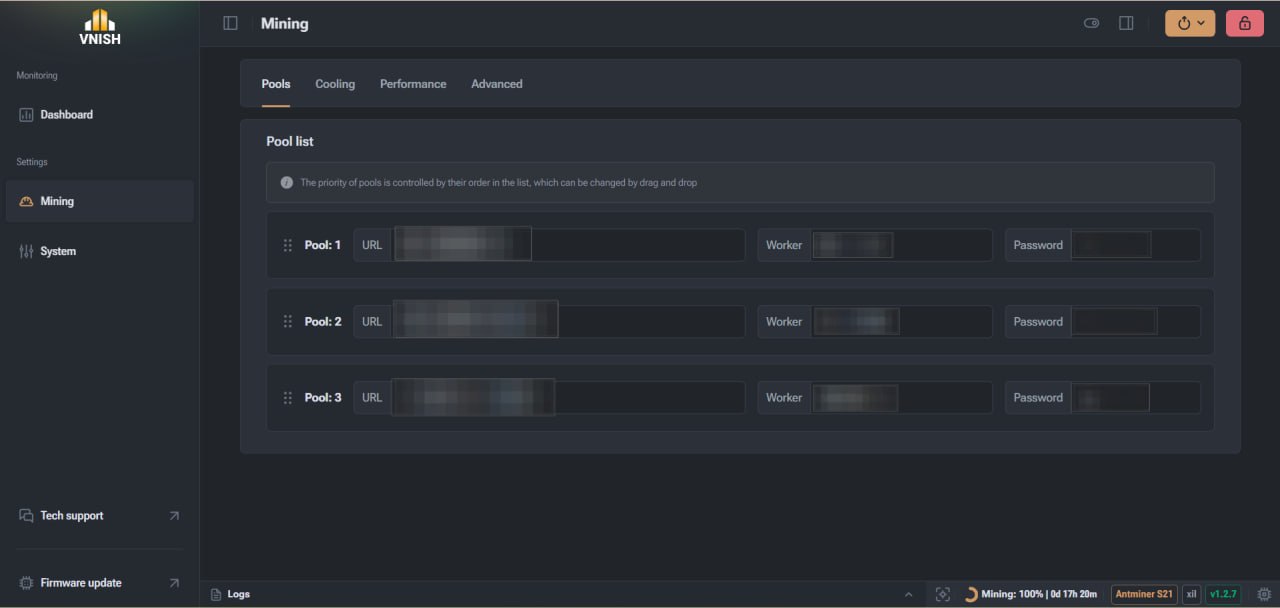Viewport: 1280px width, 608px height.
Task: Toggle the right side panel icon
Action: (1126, 23)
